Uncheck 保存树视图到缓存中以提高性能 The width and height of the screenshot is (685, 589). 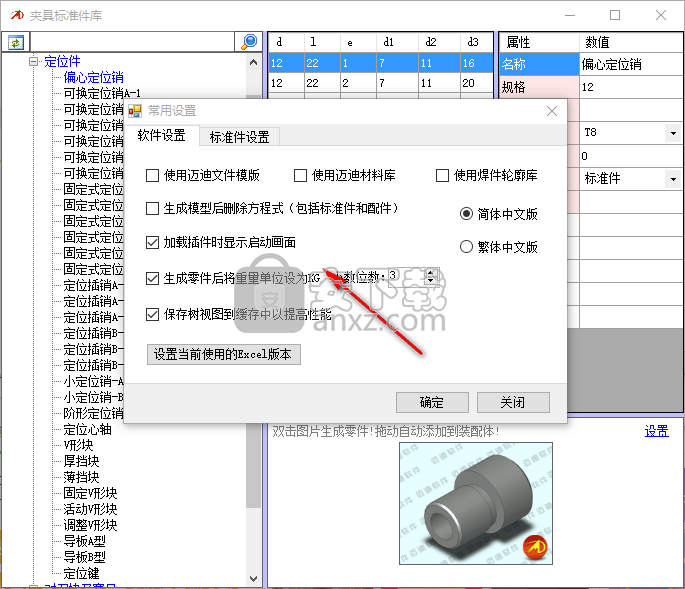pos(152,314)
